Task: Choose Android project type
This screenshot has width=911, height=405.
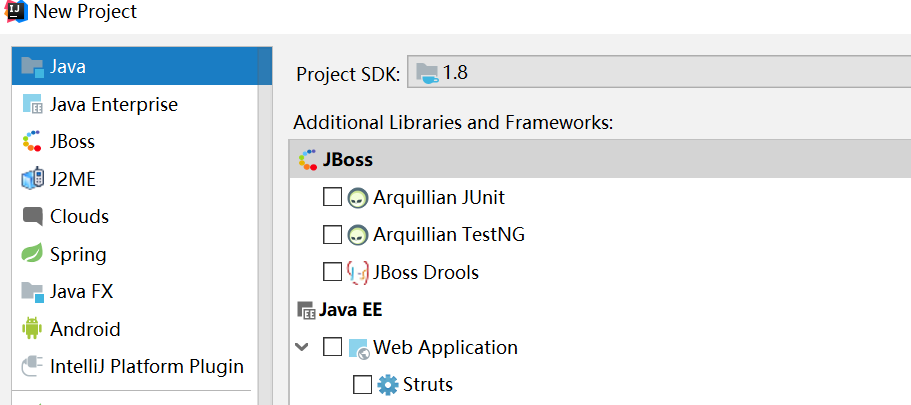Action: coord(135,329)
